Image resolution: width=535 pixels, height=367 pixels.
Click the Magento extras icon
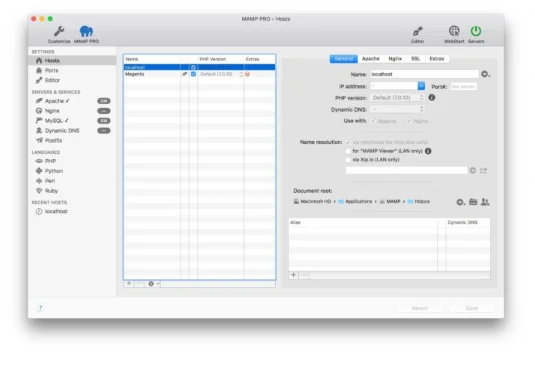[248, 74]
